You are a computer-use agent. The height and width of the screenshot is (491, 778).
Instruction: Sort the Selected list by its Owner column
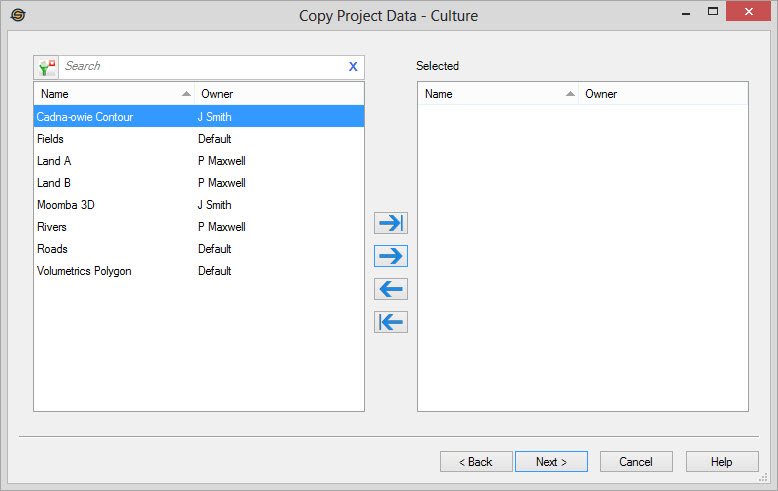point(663,94)
